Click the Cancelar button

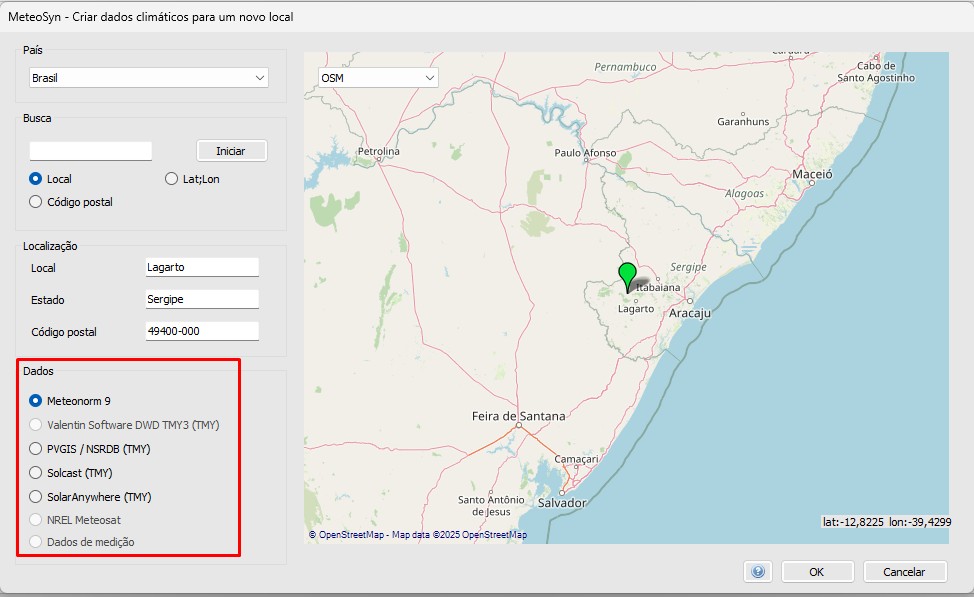904,572
